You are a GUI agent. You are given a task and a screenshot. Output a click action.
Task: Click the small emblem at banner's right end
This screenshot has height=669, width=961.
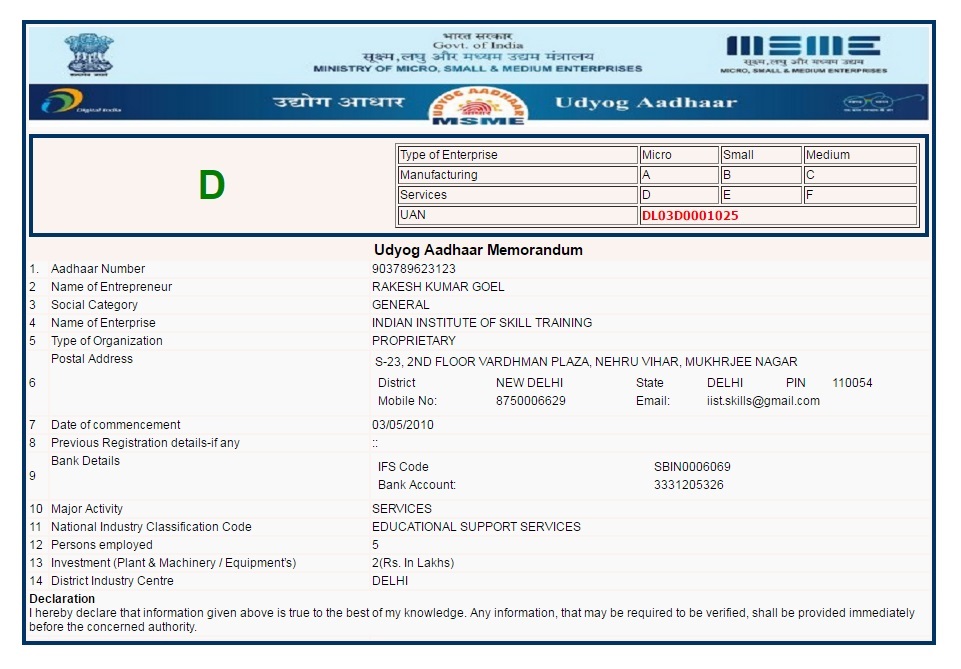[866, 102]
